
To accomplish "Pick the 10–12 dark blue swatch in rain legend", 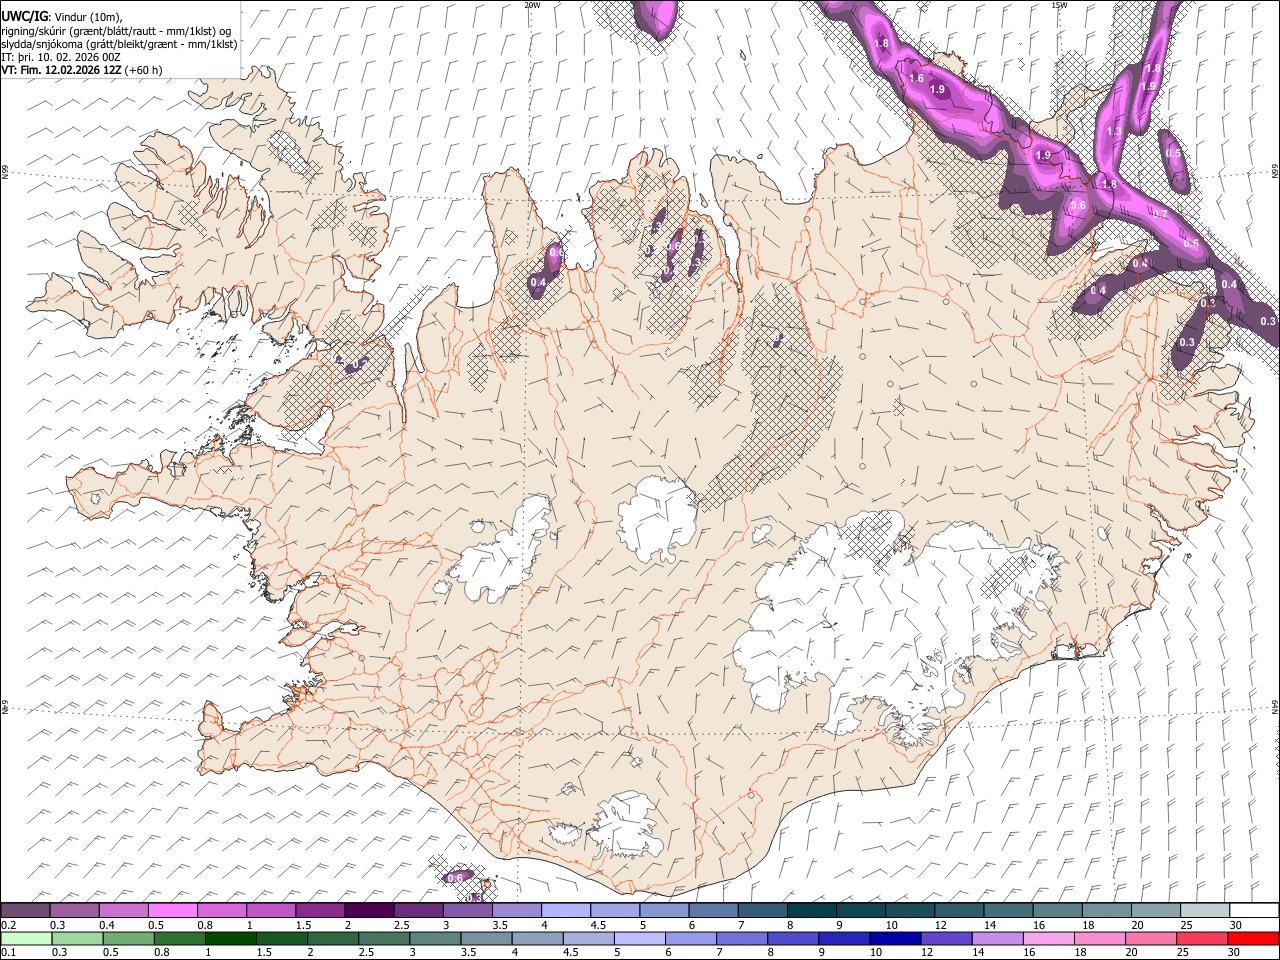I will click(895, 938).
